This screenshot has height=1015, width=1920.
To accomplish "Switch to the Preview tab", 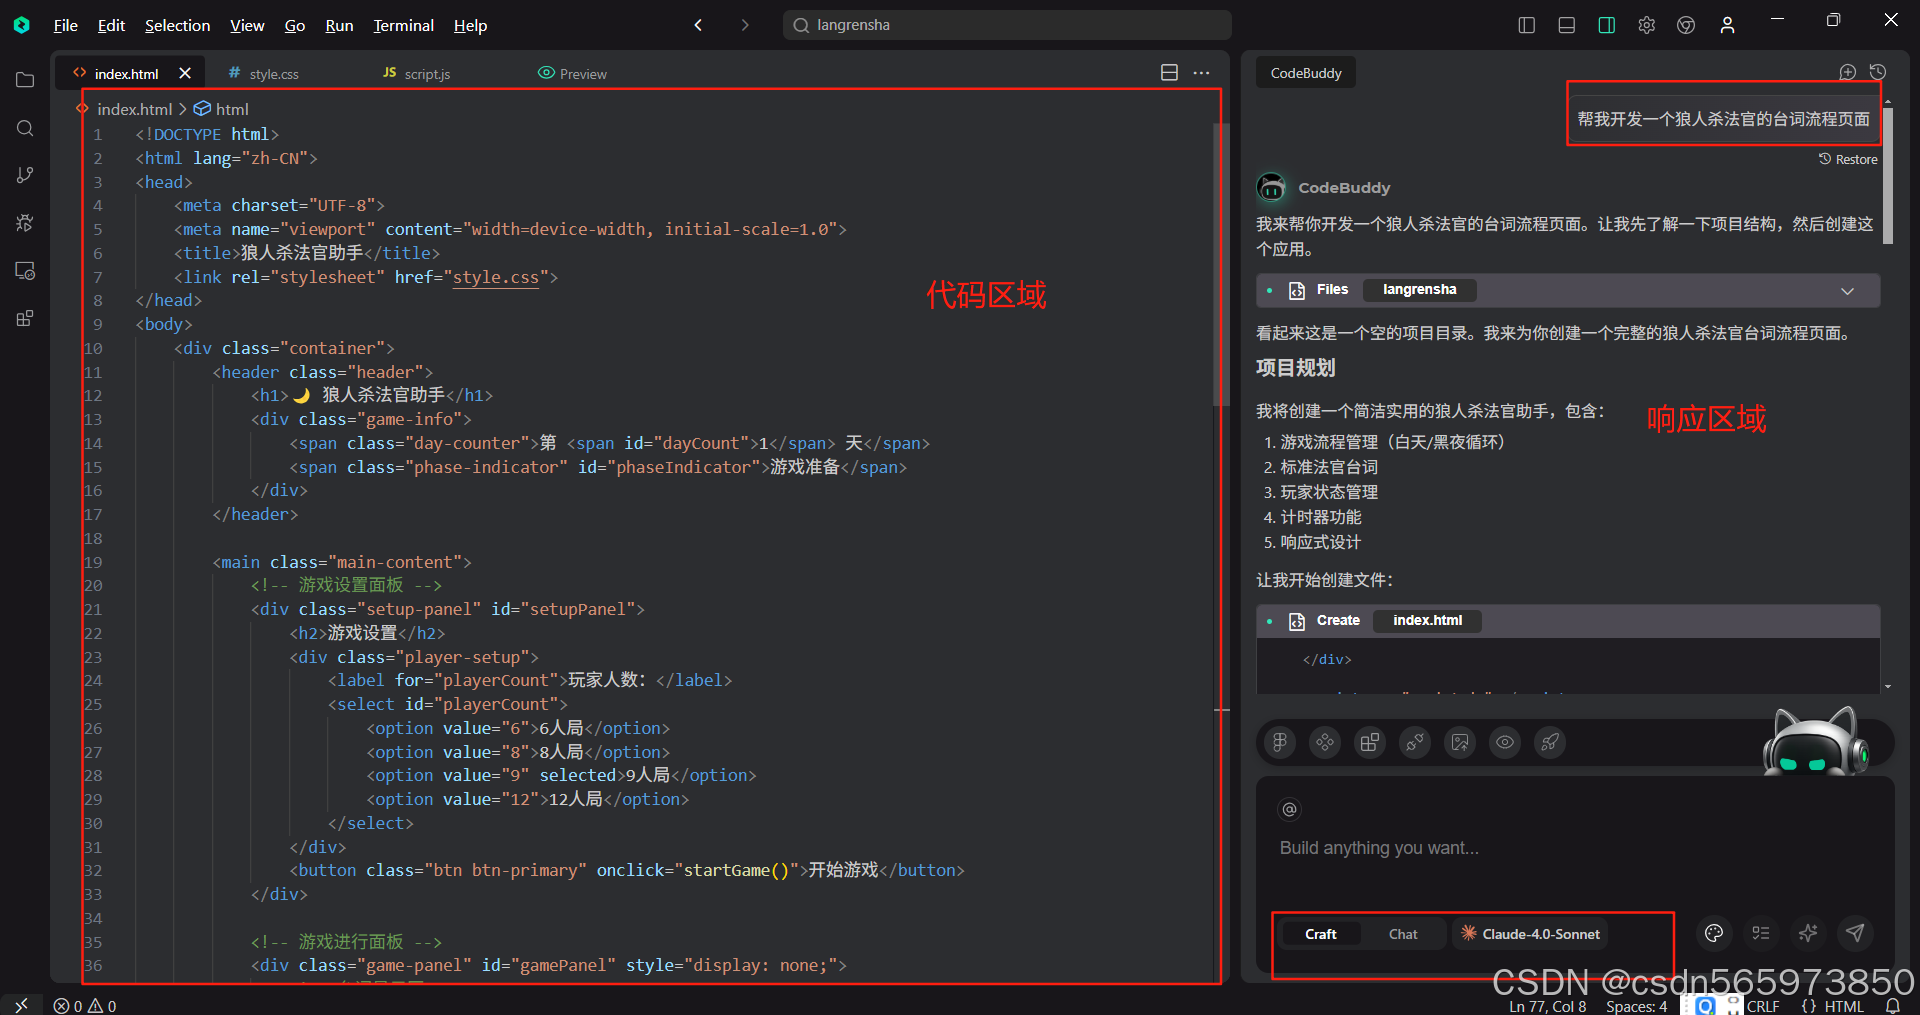I will [x=573, y=73].
